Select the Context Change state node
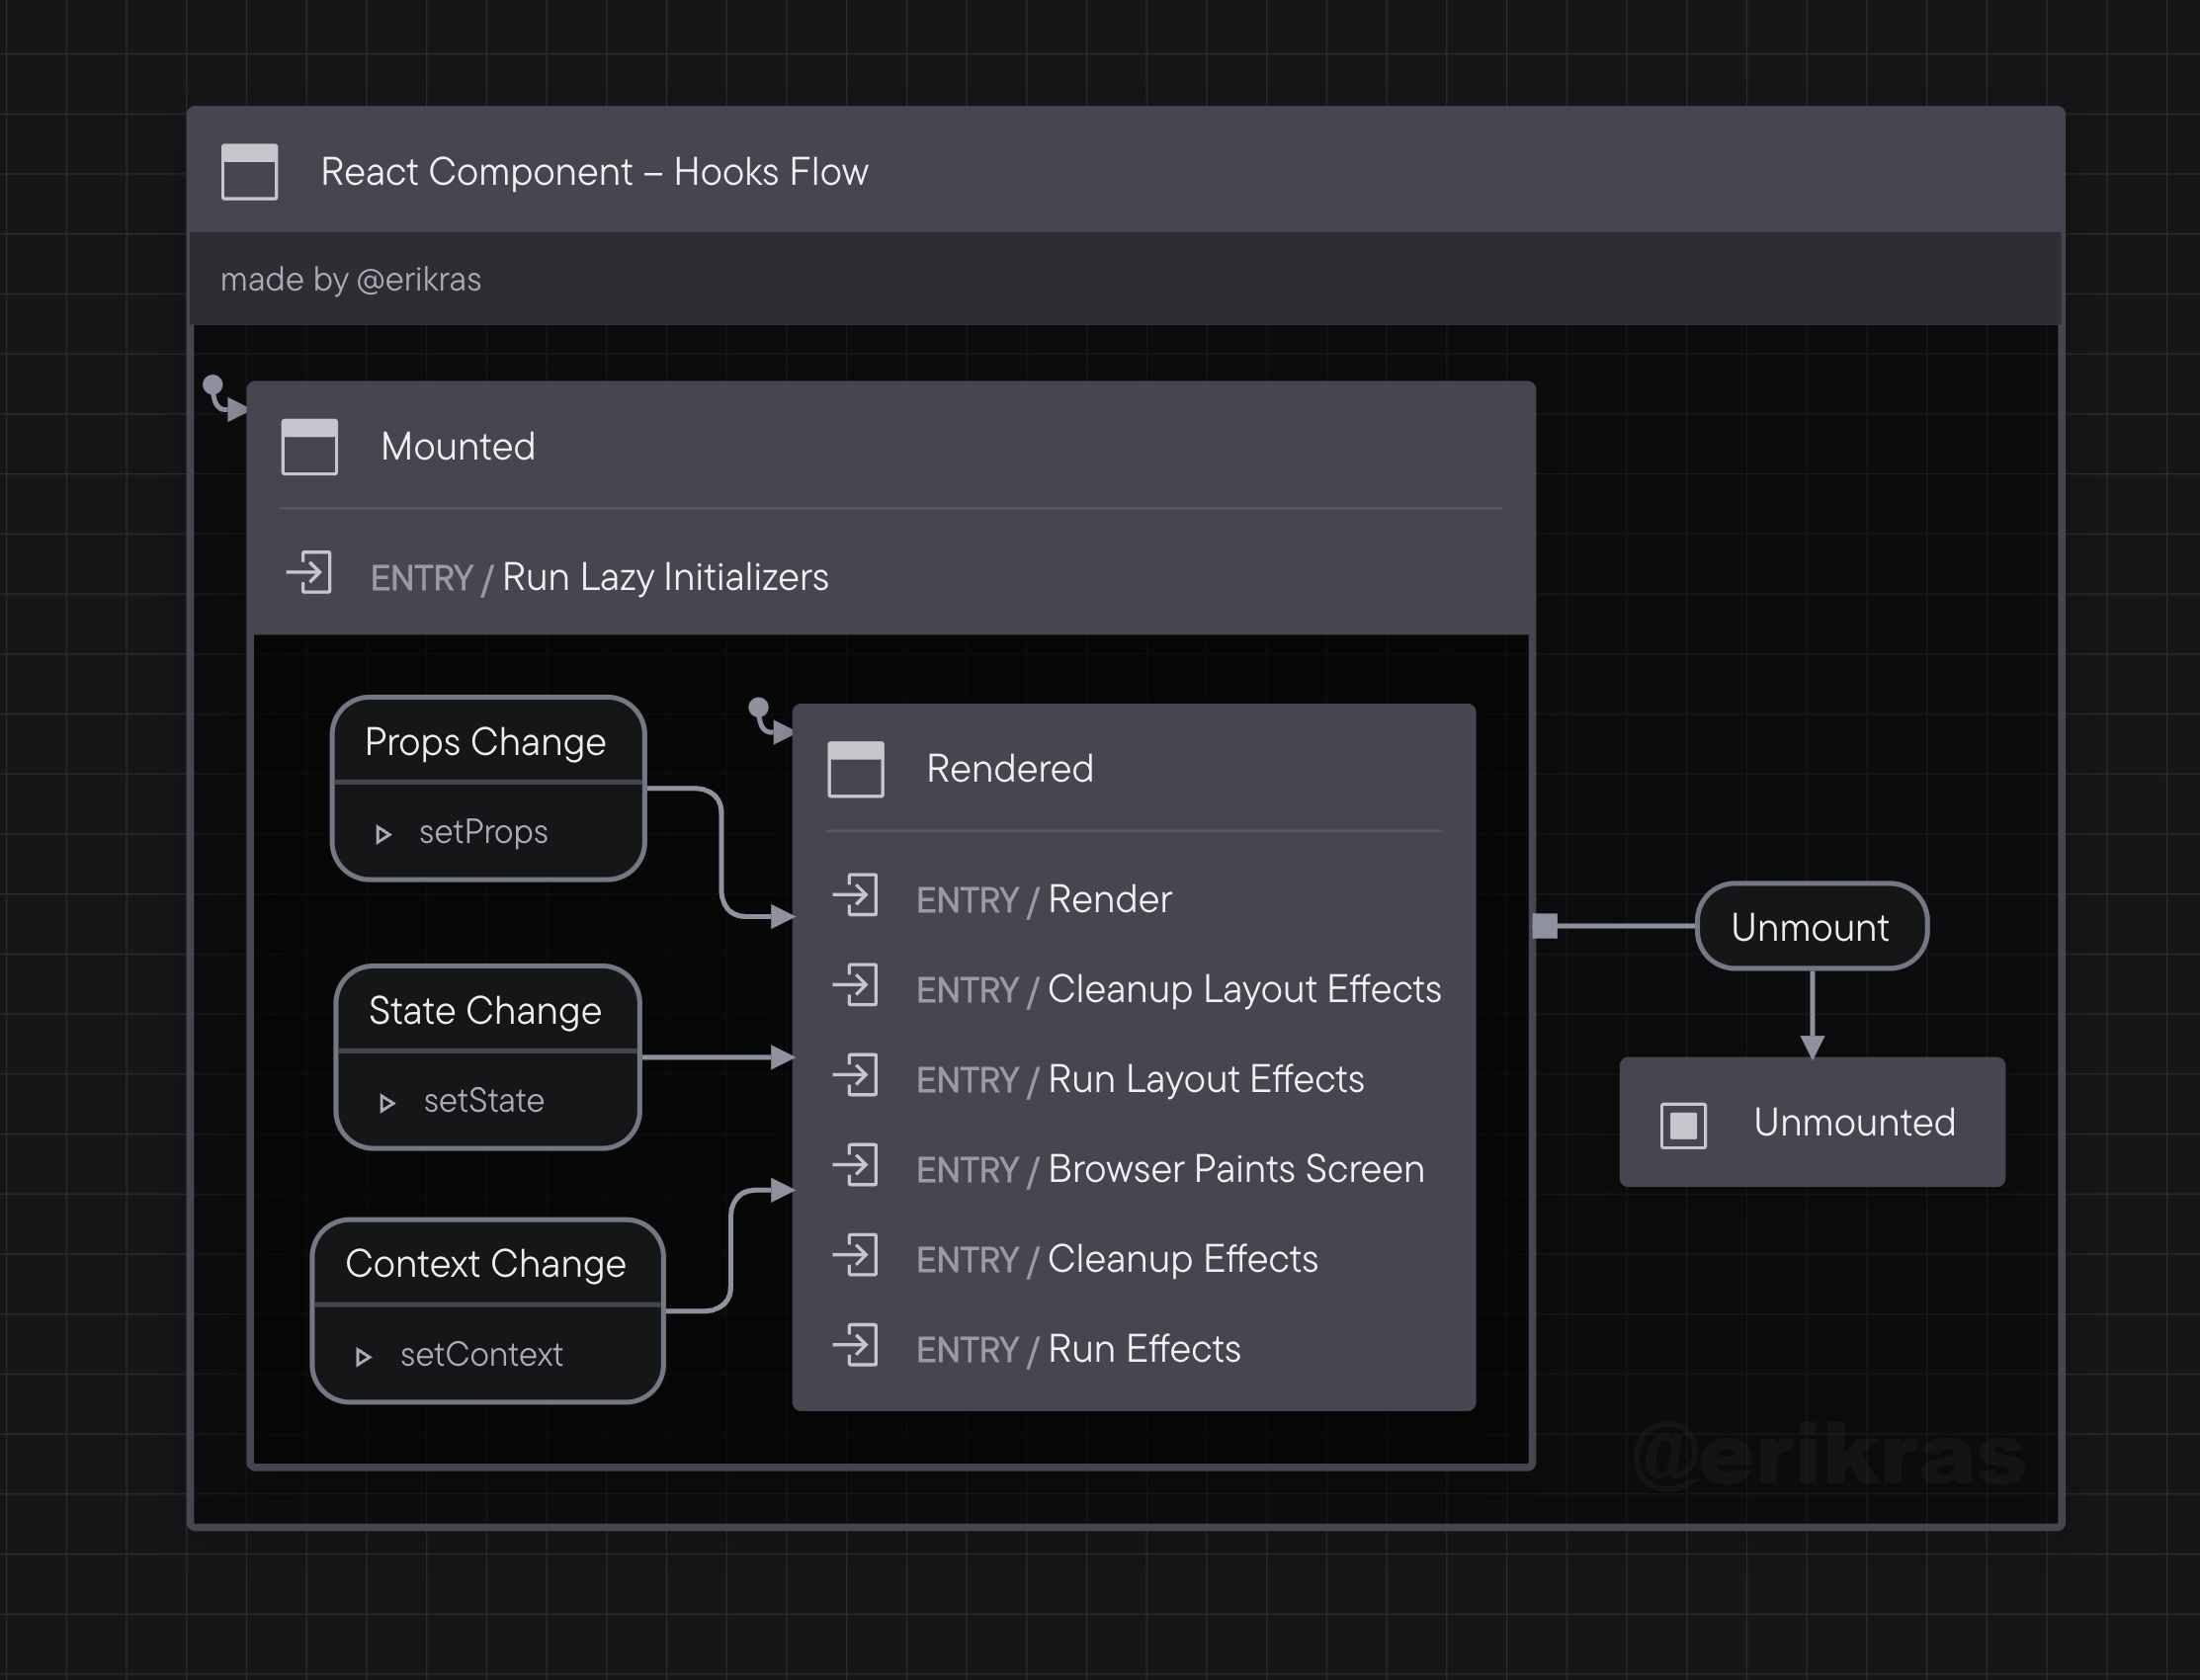 (486, 1264)
